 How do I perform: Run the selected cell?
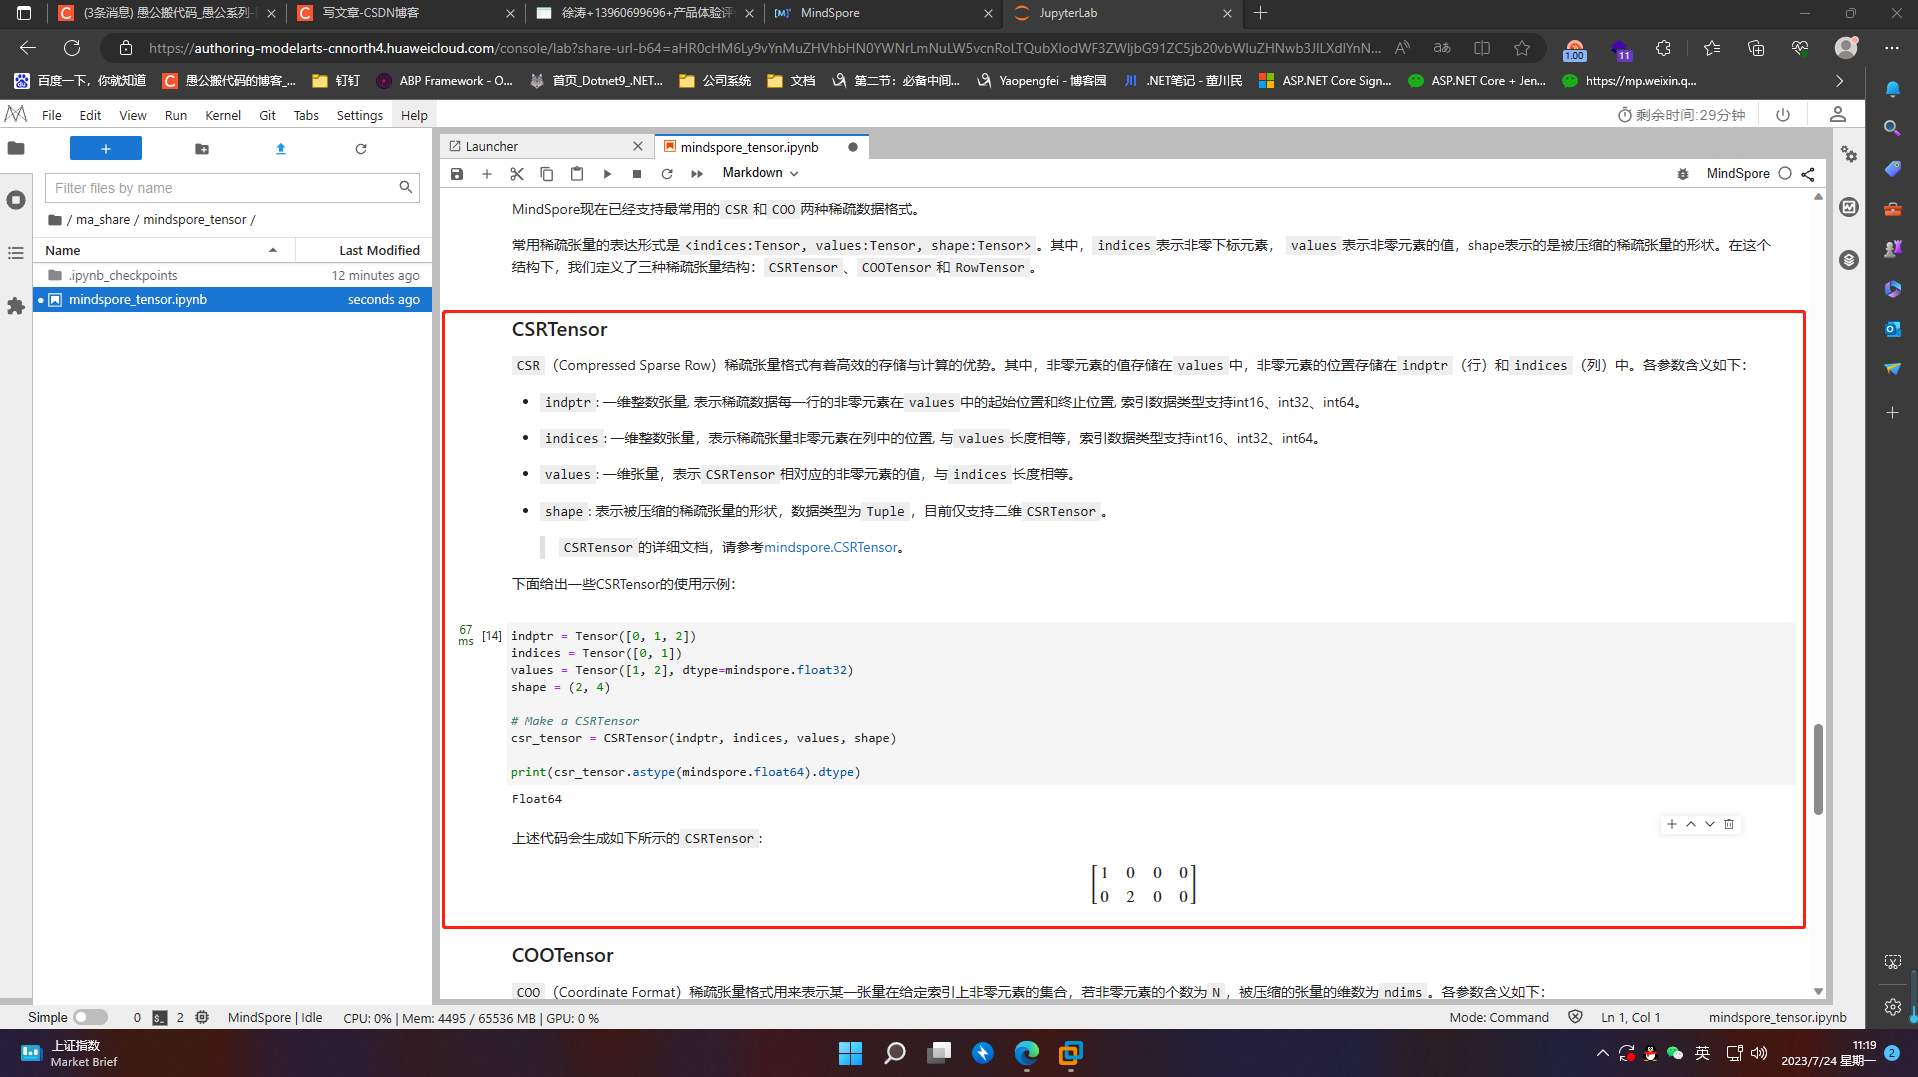[x=607, y=174]
